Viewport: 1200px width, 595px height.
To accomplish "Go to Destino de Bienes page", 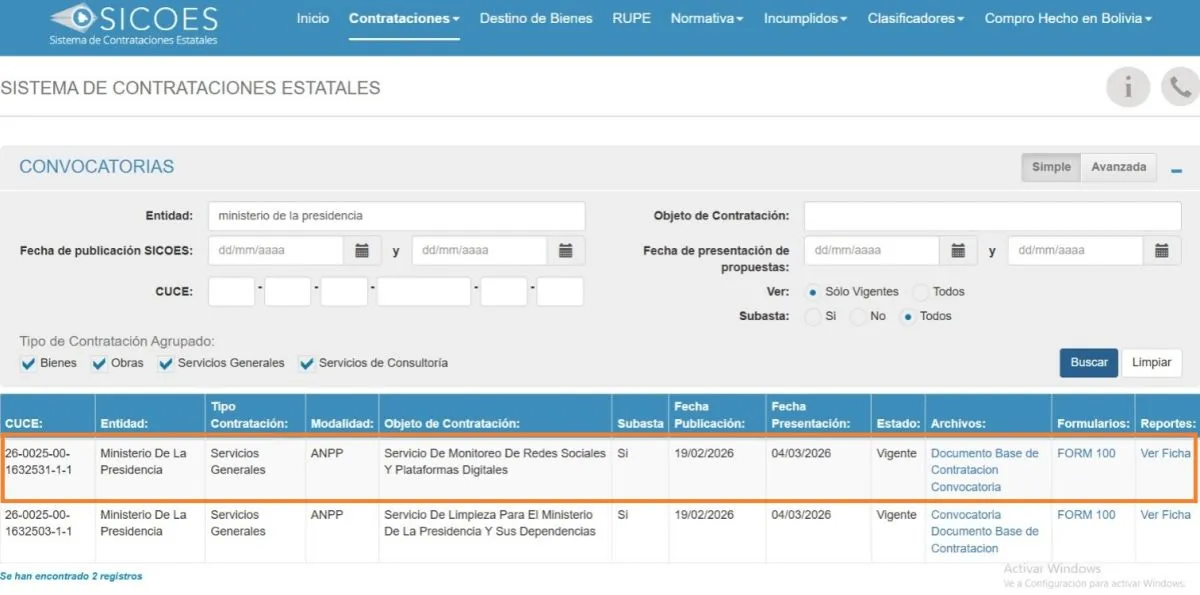I will [535, 19].
